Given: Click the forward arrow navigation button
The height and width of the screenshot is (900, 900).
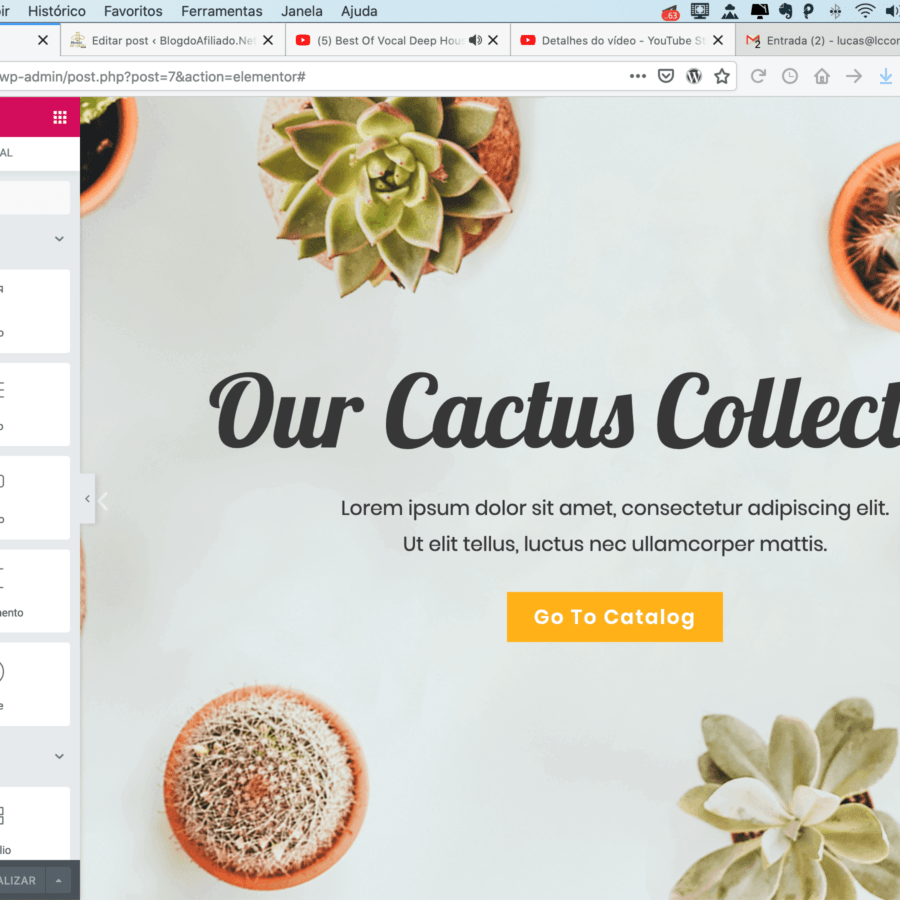Looking at the screenshot, I should coord(854,76).
